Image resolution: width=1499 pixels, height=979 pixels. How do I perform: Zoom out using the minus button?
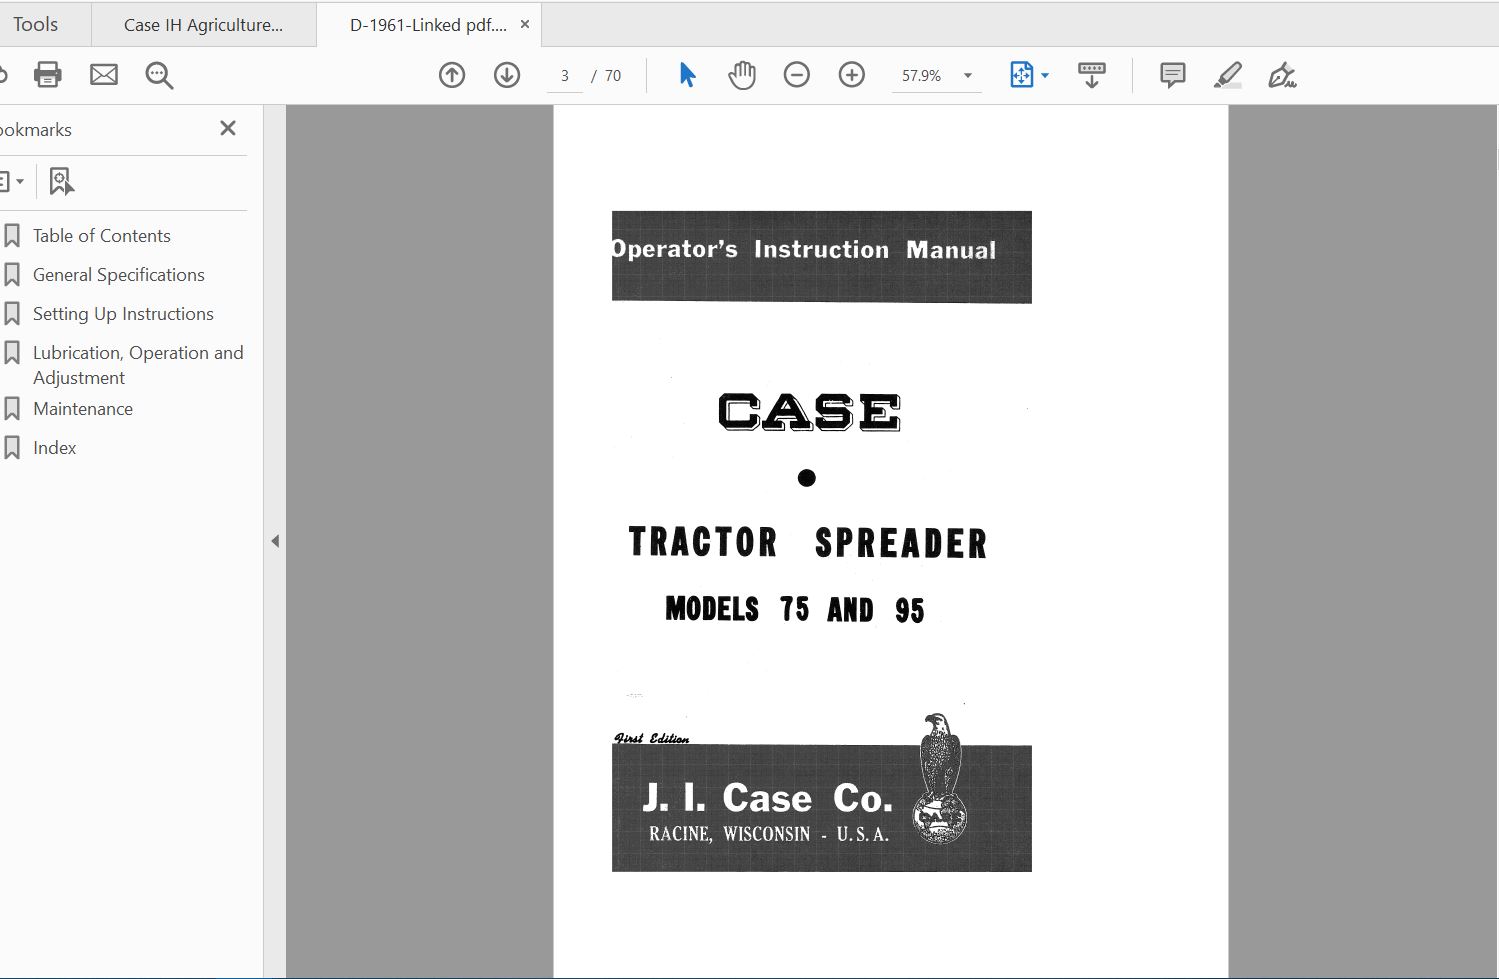(x=796, y=75)
